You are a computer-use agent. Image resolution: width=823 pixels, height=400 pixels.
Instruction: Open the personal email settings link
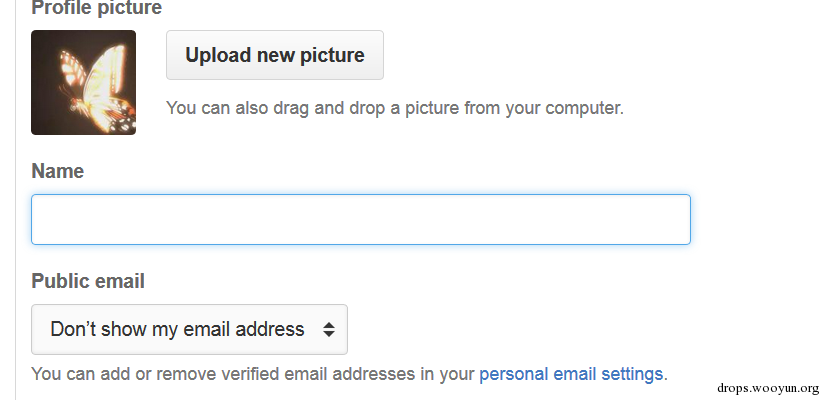click(571, 374)
